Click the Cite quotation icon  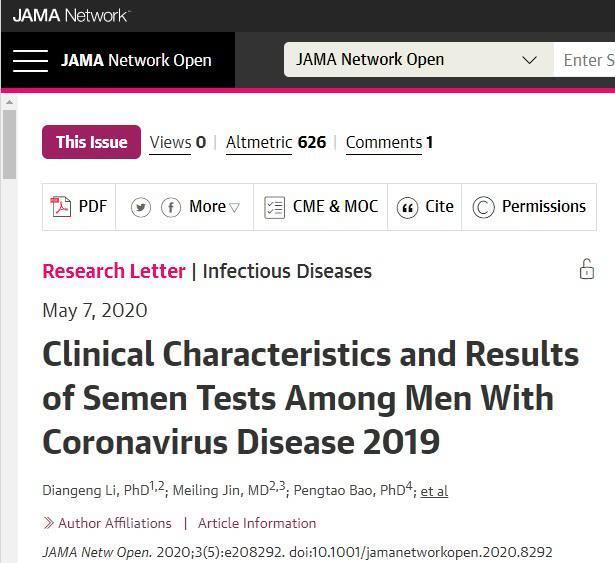(407, 207)
